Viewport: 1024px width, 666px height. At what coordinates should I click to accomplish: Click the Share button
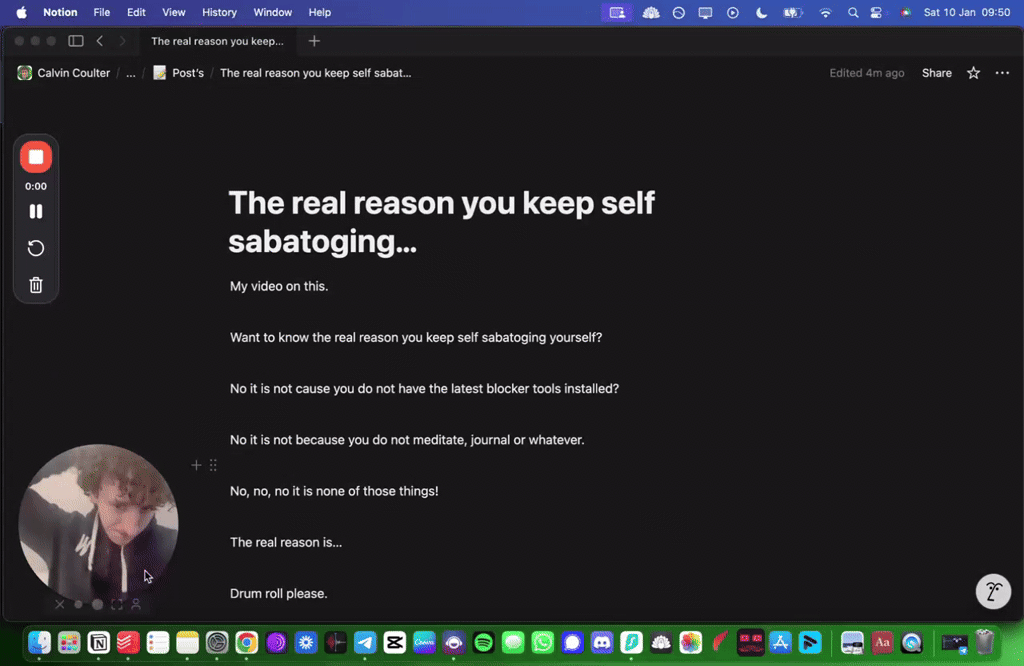[x=936, y=72]
